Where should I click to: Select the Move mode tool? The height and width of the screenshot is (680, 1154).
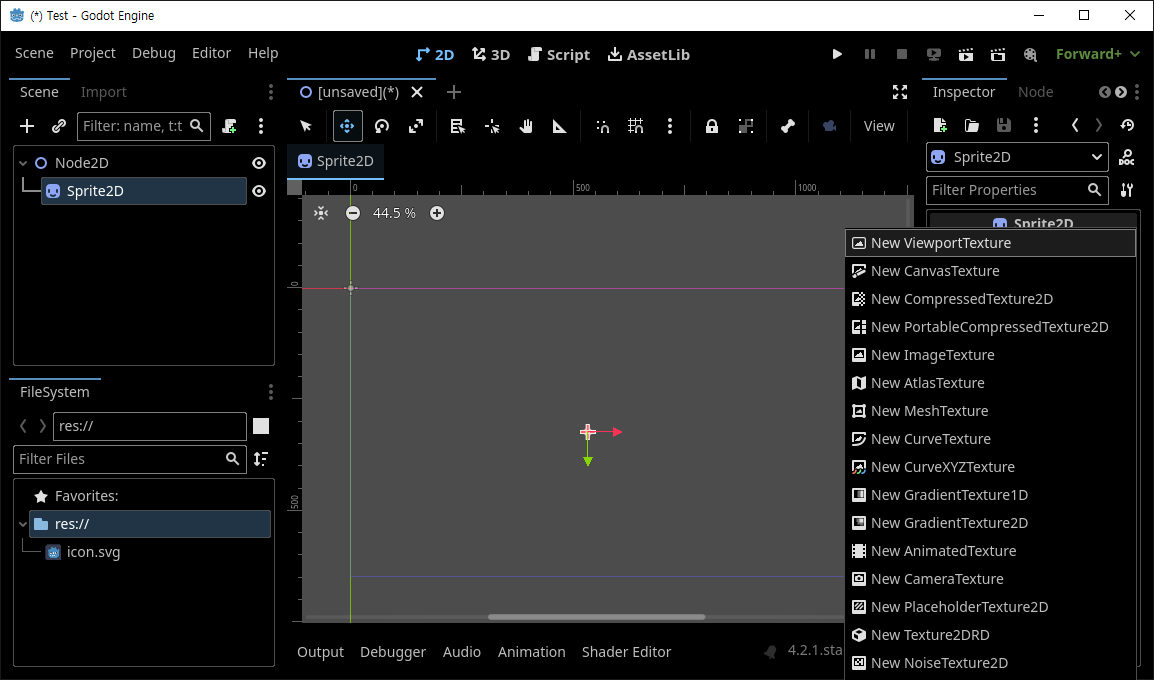coord(347,126)
